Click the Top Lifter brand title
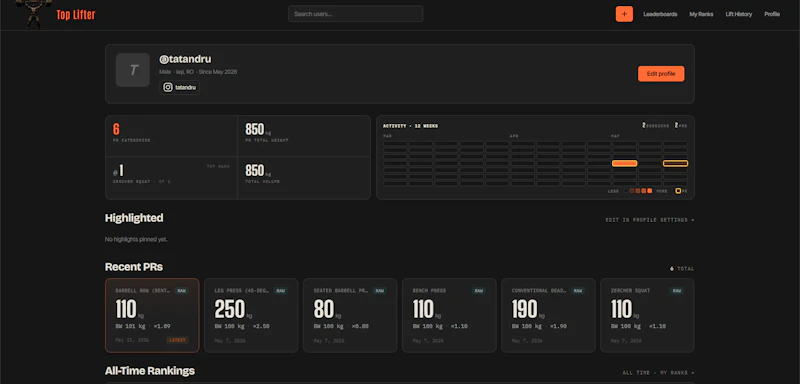Viewport: 800px width, 384px height. tap(76, 15)
